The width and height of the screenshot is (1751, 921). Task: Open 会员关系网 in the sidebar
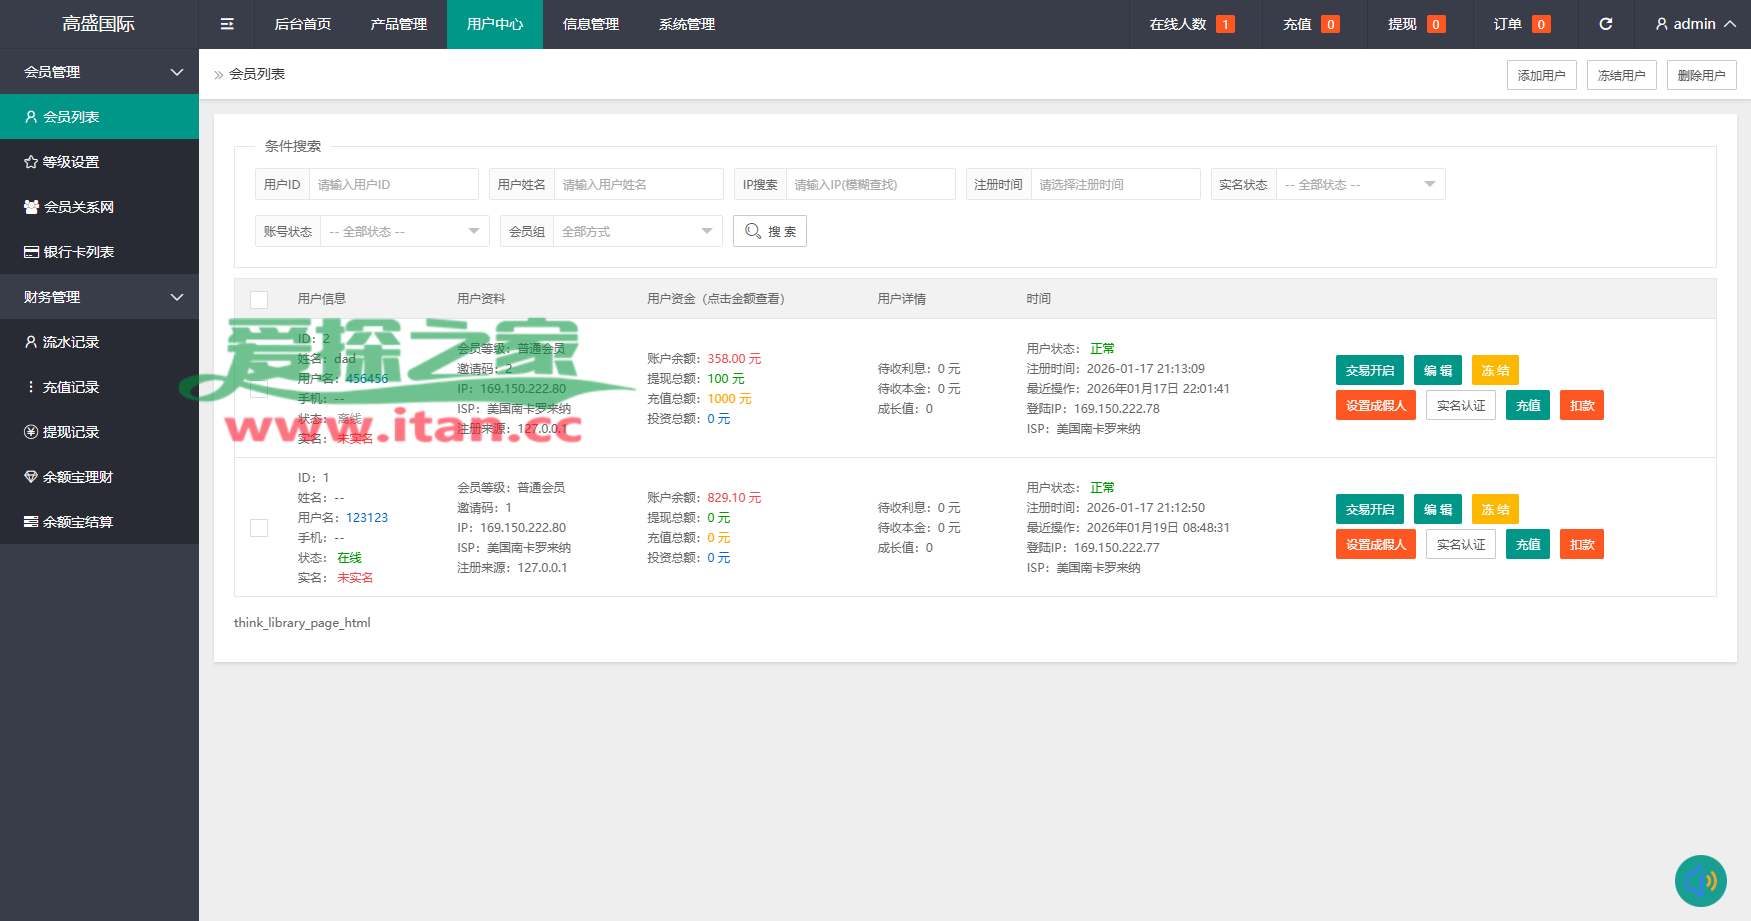point(78,207)
